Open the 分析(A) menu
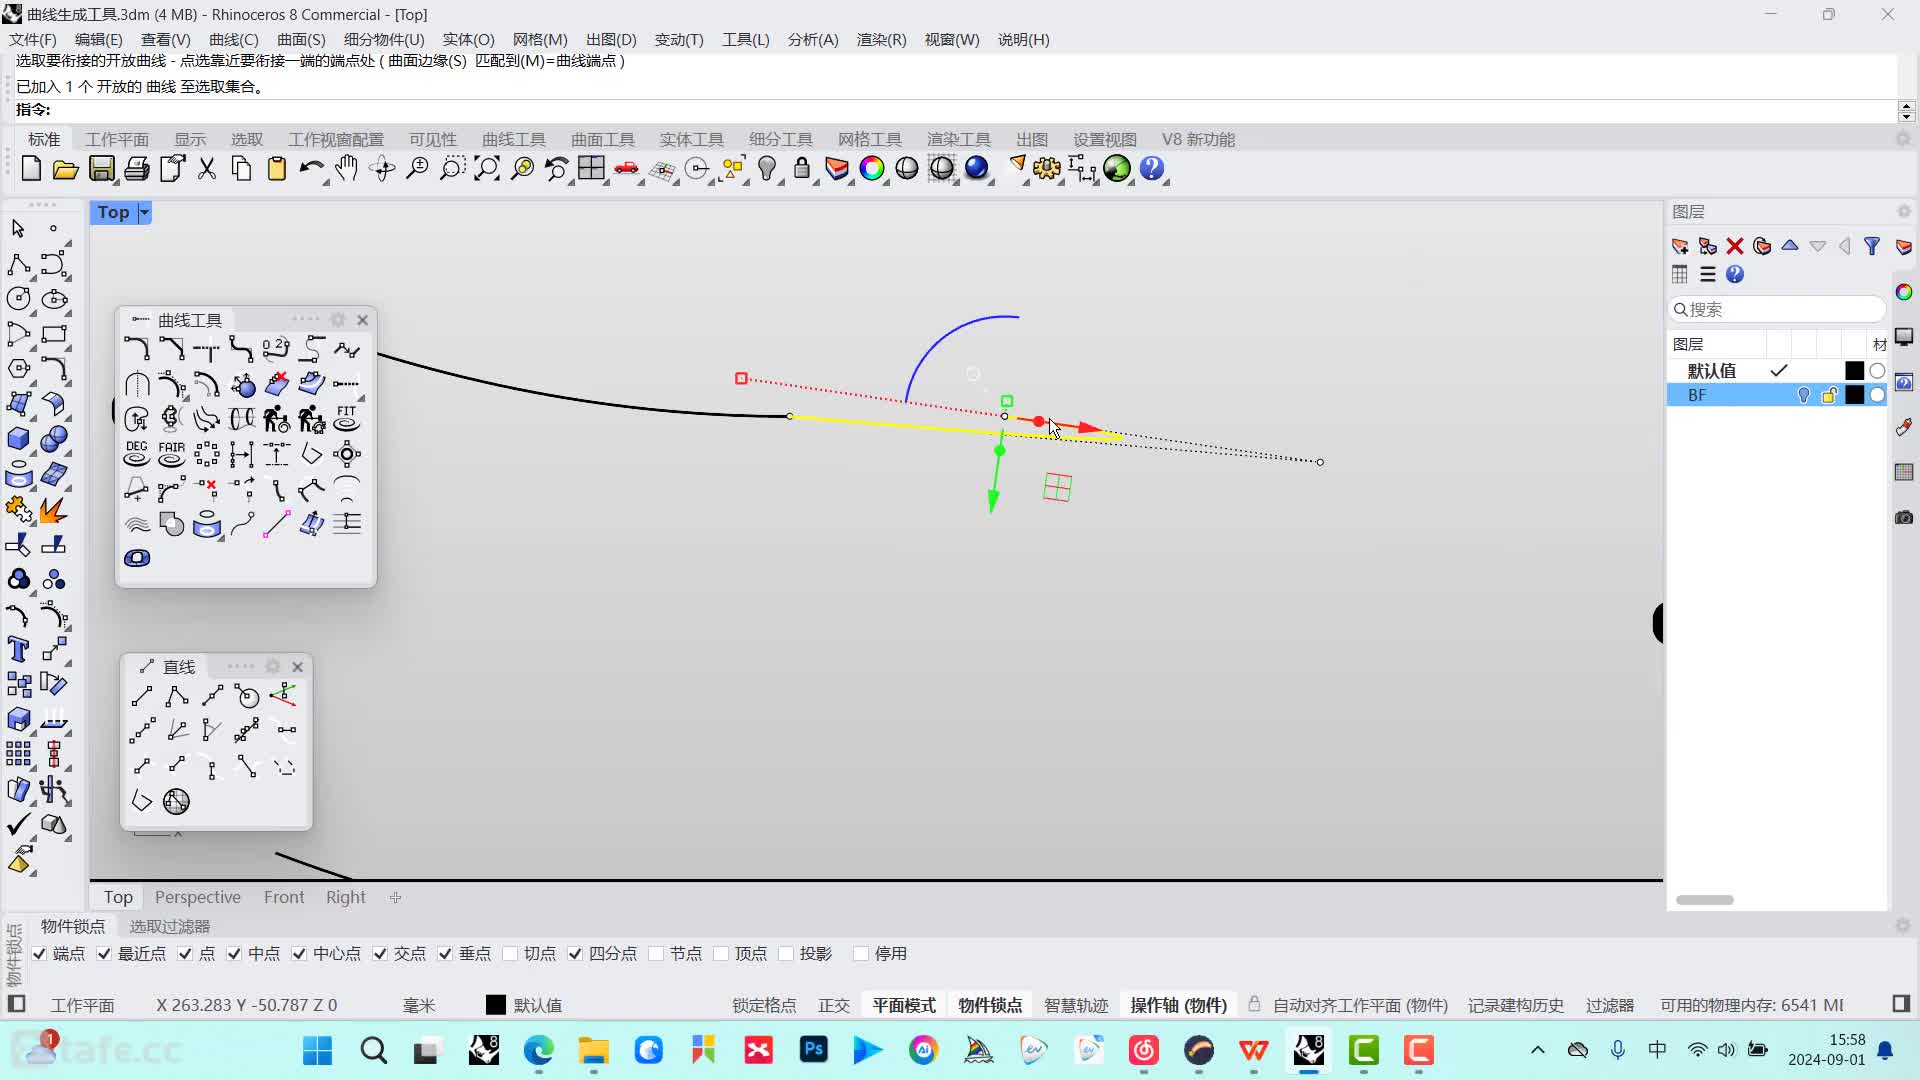Viewport: 1920px width, 1080px height. (813, 39)
